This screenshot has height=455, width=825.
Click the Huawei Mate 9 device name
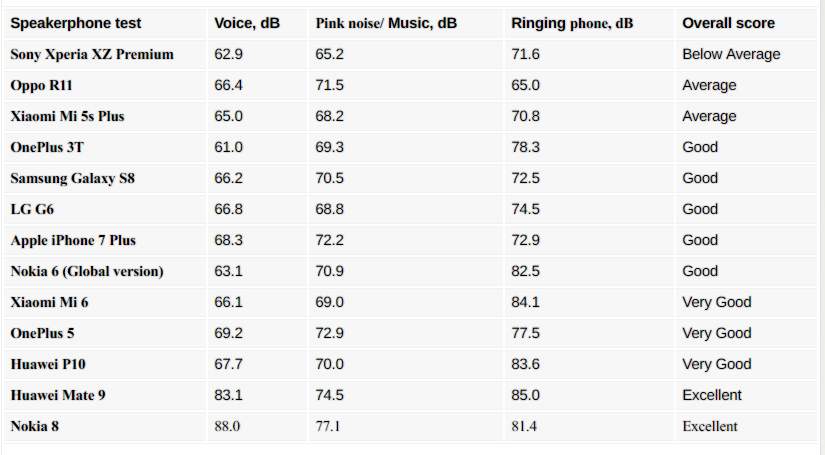click(58, 396)
